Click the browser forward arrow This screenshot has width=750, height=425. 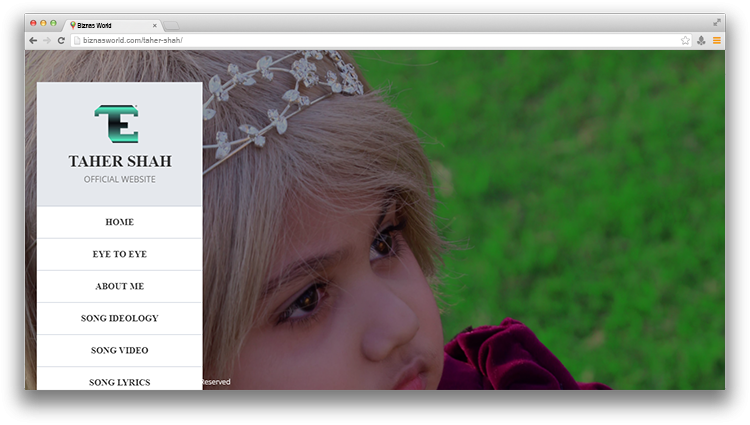[x=47, y=41]
